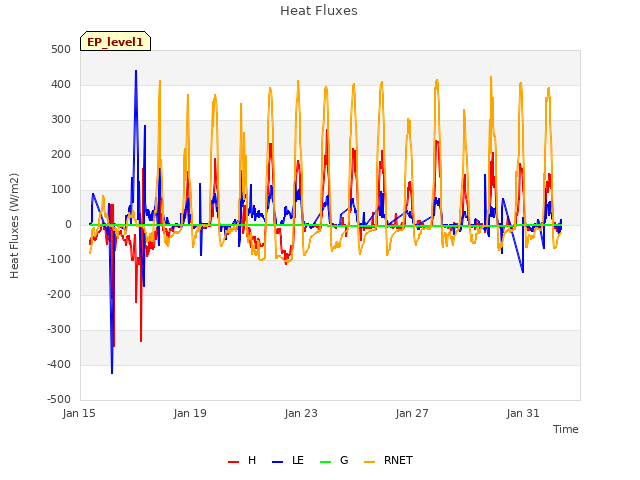Click the Jan 15 x-axis label

[79, 413]
